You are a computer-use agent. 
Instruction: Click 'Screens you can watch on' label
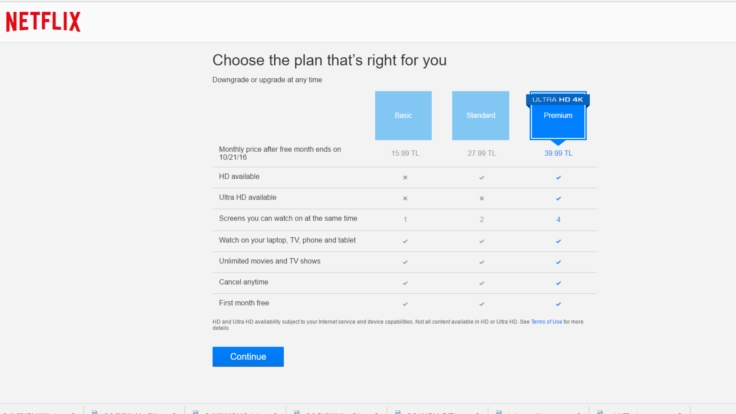pos(288,218)
